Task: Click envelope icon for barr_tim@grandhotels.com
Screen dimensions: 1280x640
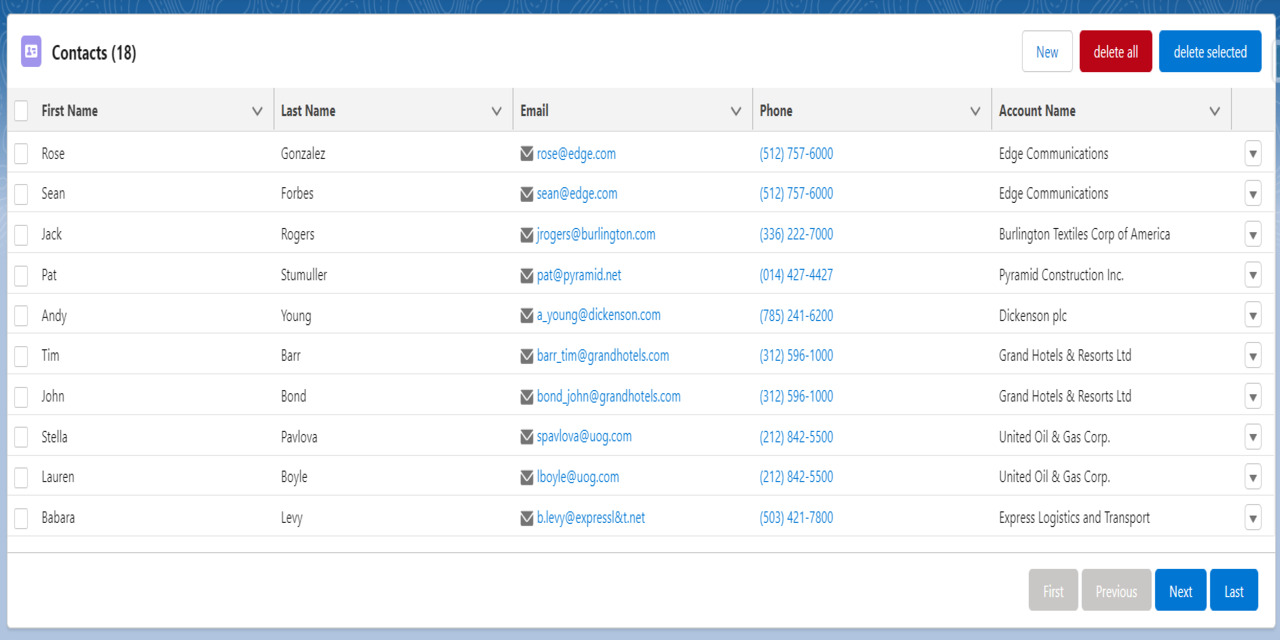Action: 527,355
